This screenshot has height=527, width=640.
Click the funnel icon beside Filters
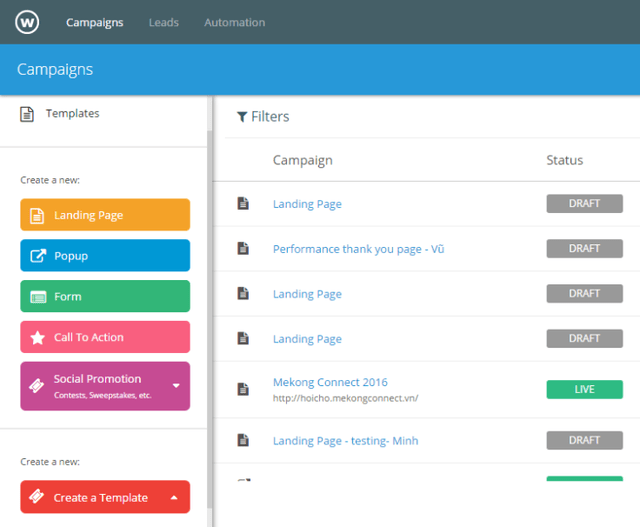(242, 117)
